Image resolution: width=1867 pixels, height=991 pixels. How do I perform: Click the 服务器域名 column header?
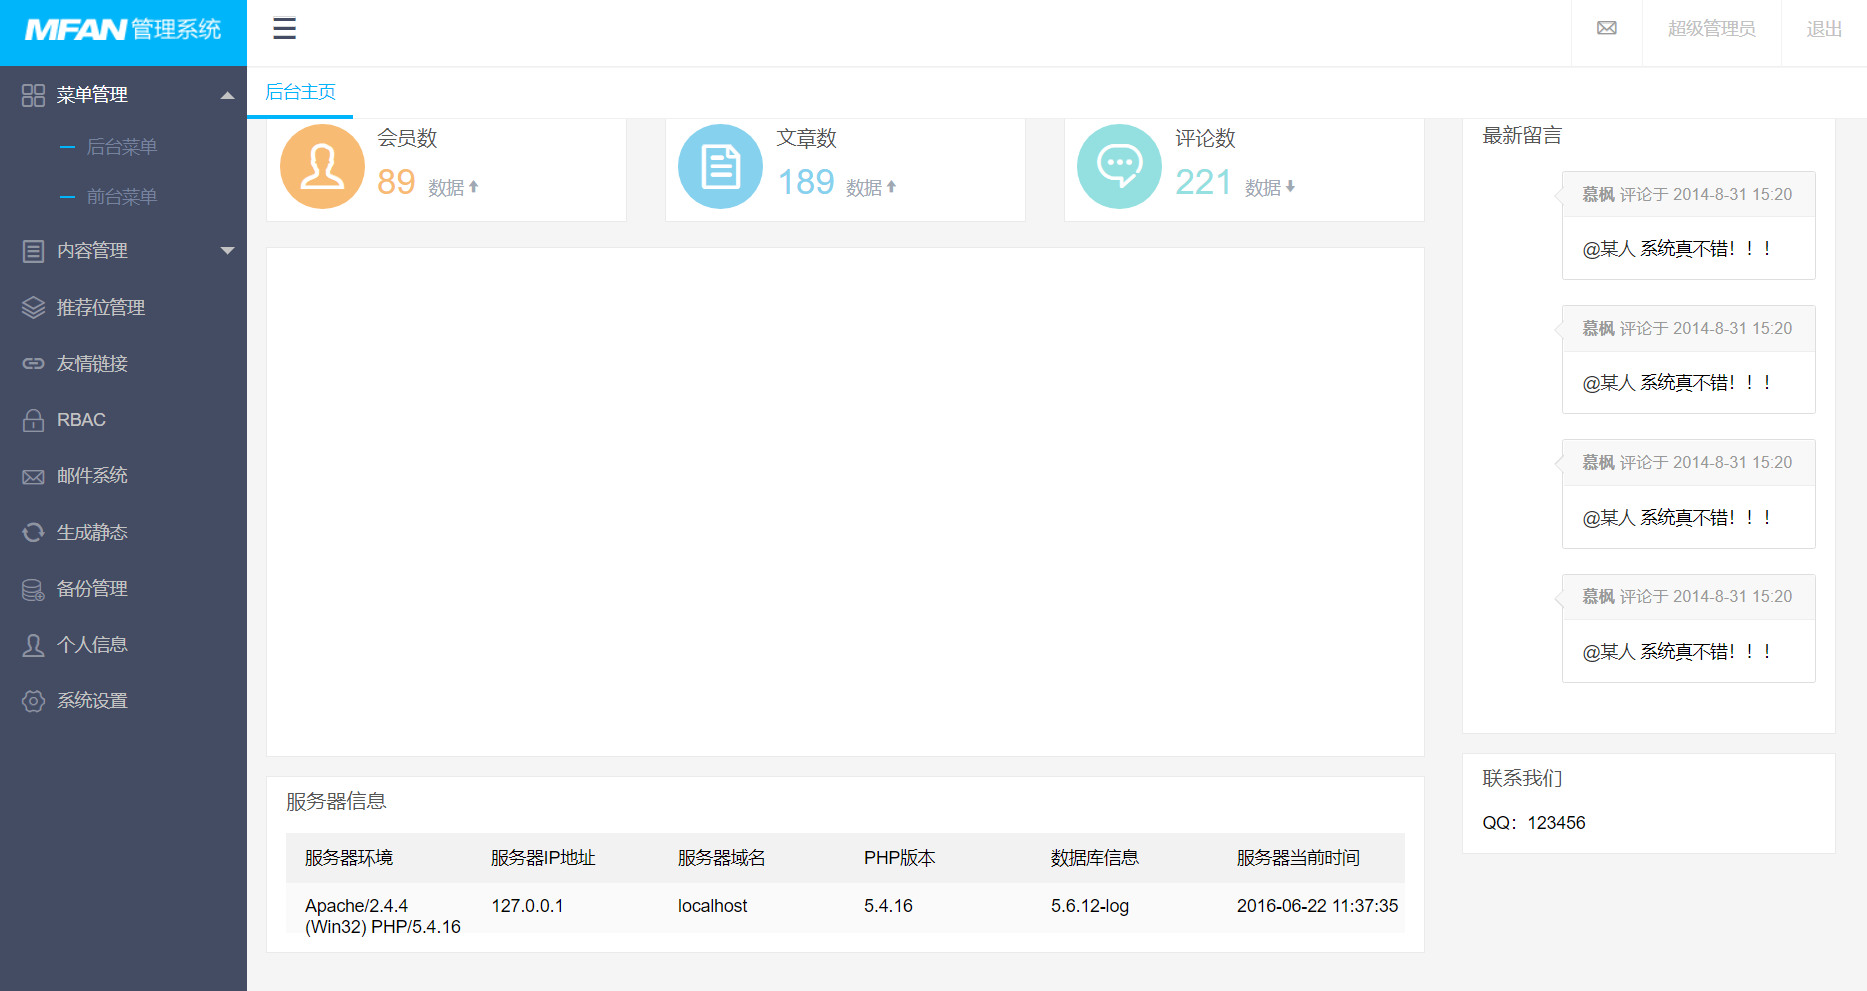722,858
